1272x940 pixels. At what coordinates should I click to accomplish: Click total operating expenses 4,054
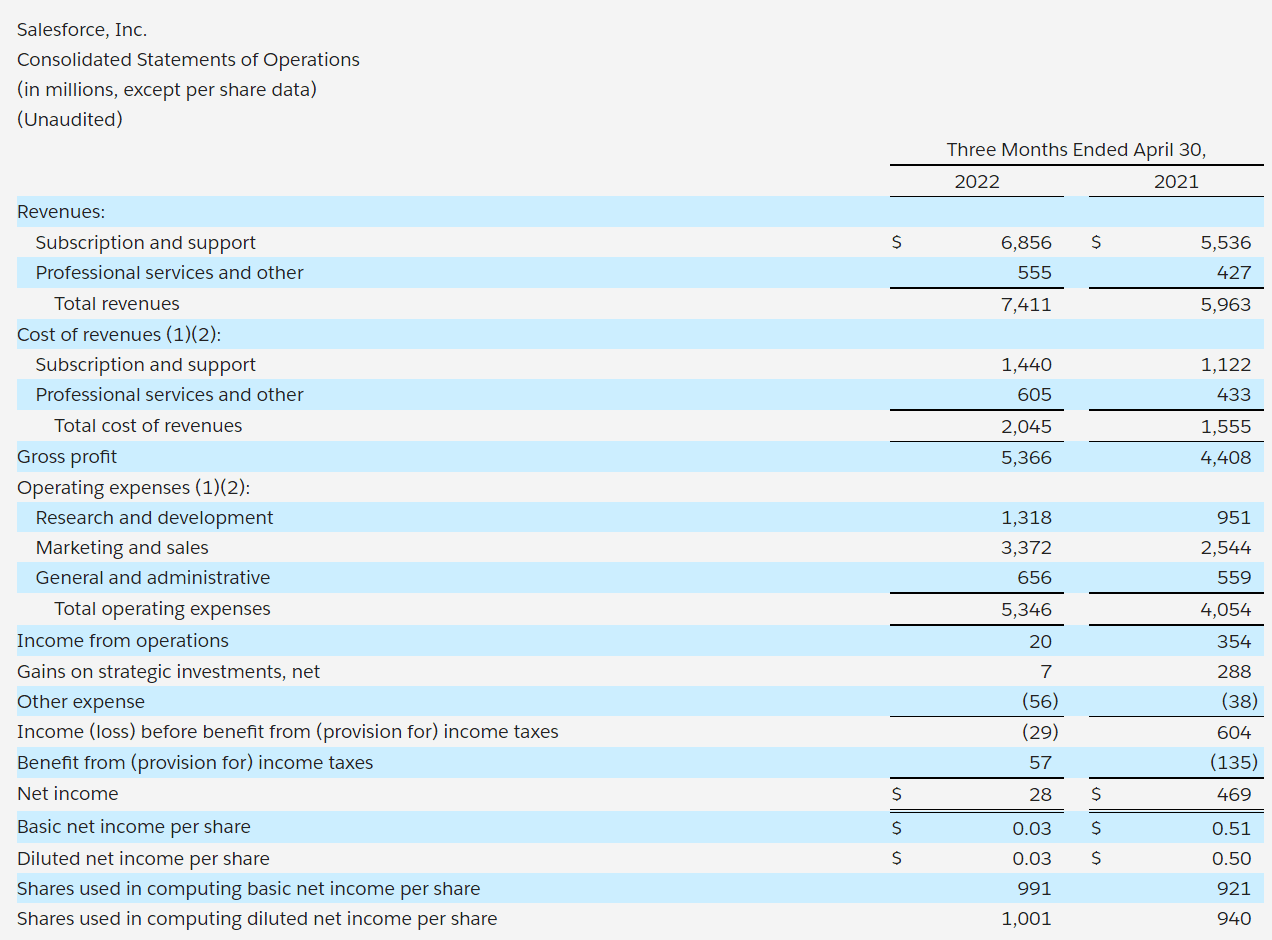click(1226, 610)
